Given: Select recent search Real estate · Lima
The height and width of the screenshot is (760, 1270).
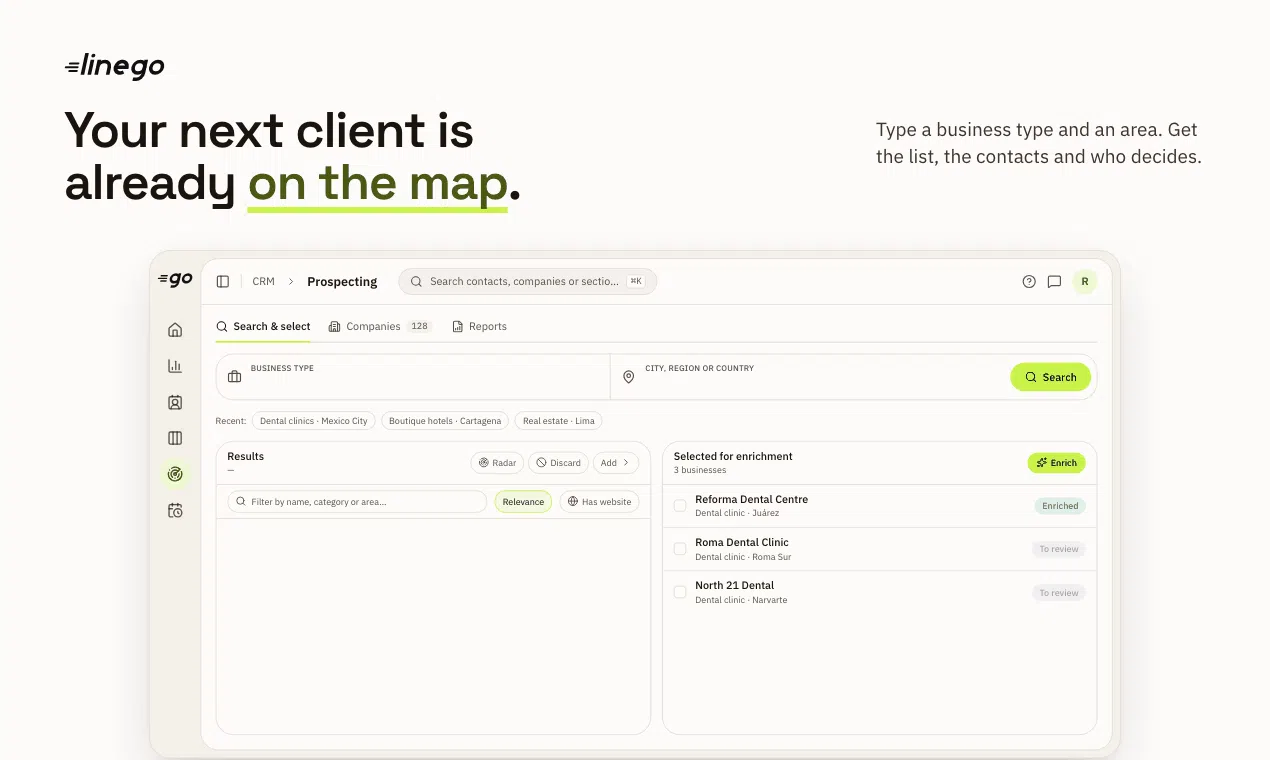Looking at the screenshot, I should [x=559, y=421].
